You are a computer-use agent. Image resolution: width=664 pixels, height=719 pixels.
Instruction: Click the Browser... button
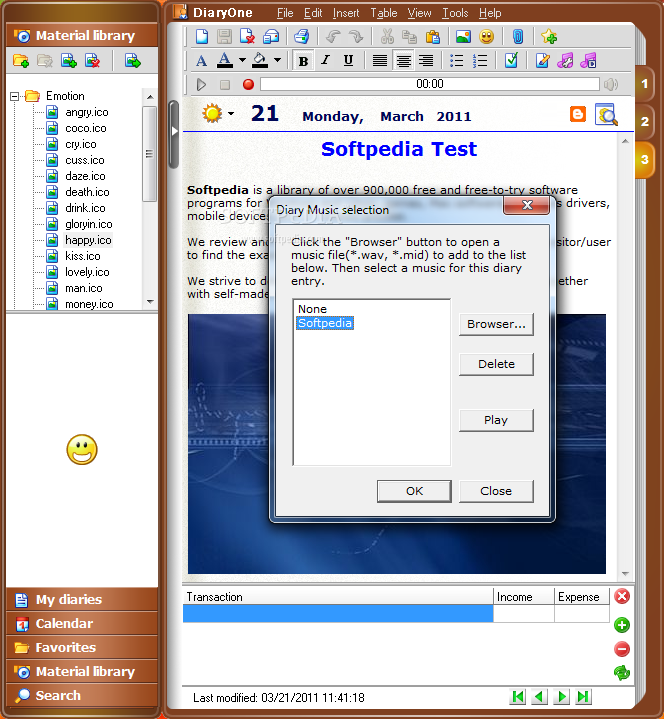496,324
